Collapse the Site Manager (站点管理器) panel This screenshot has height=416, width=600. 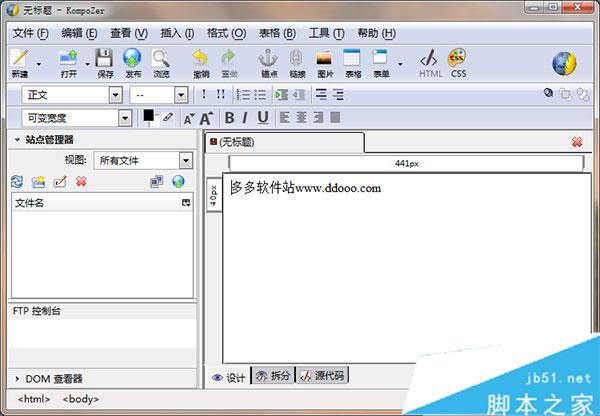coord(17,140)
